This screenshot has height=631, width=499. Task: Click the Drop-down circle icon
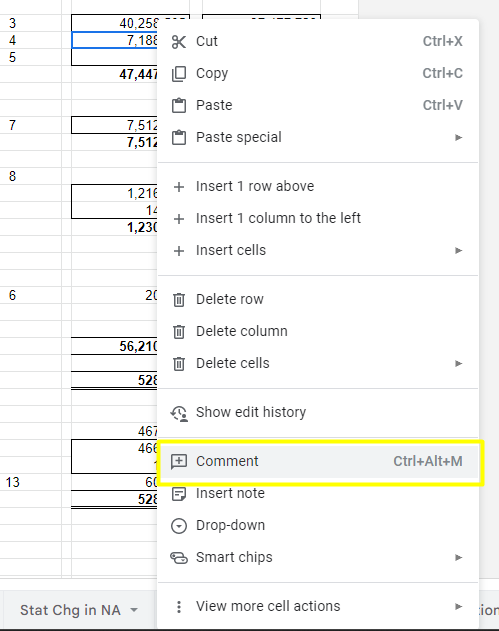179,526
